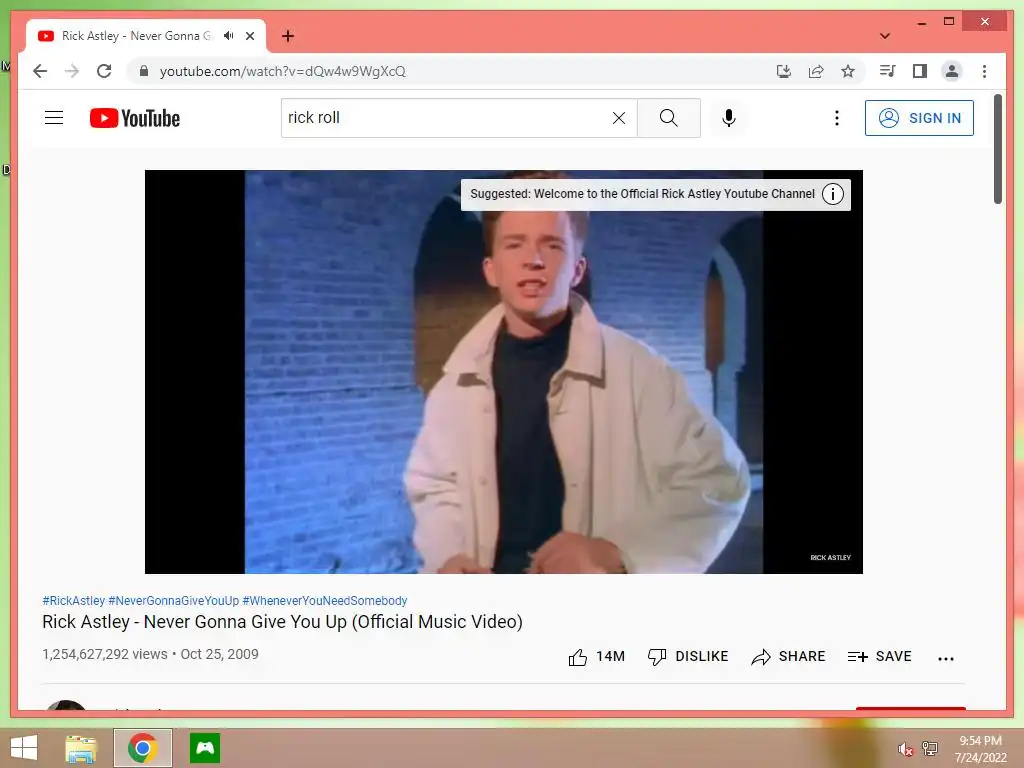Click SAVE to add to playlist
The width and height of the screenshot is (1024, 768).
pyautogui.click(x=879, y=656)
